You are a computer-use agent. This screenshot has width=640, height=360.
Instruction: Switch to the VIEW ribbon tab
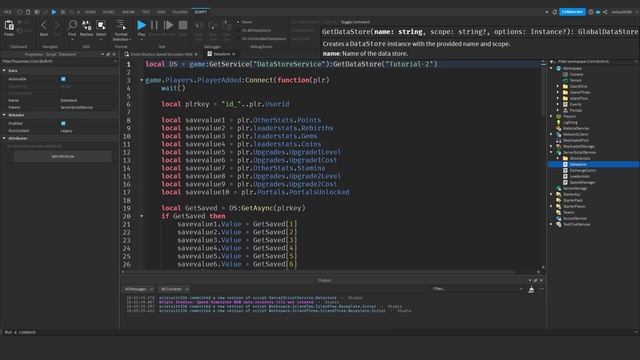pyautogui.click(x=161, y=12)
